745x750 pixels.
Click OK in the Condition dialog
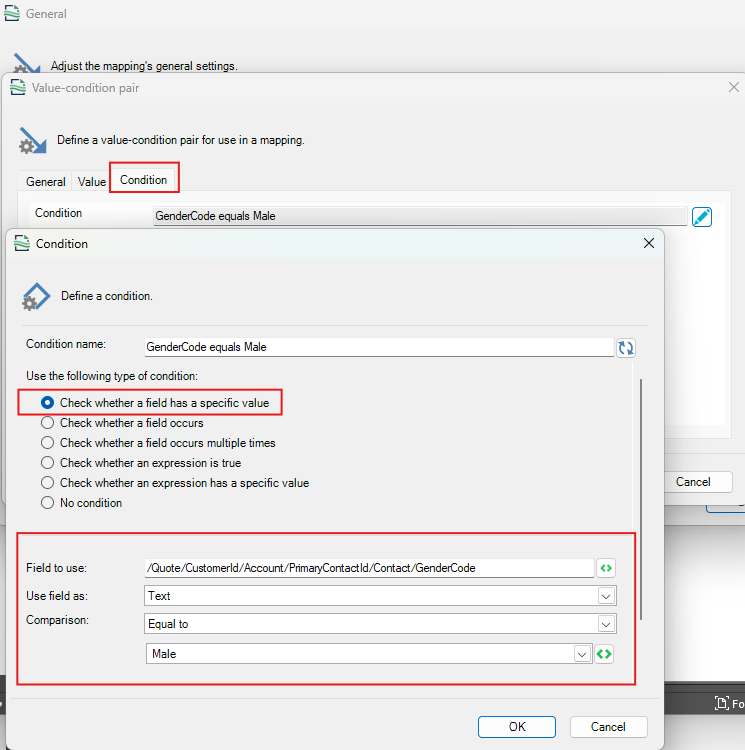click(x=517, y=727)
